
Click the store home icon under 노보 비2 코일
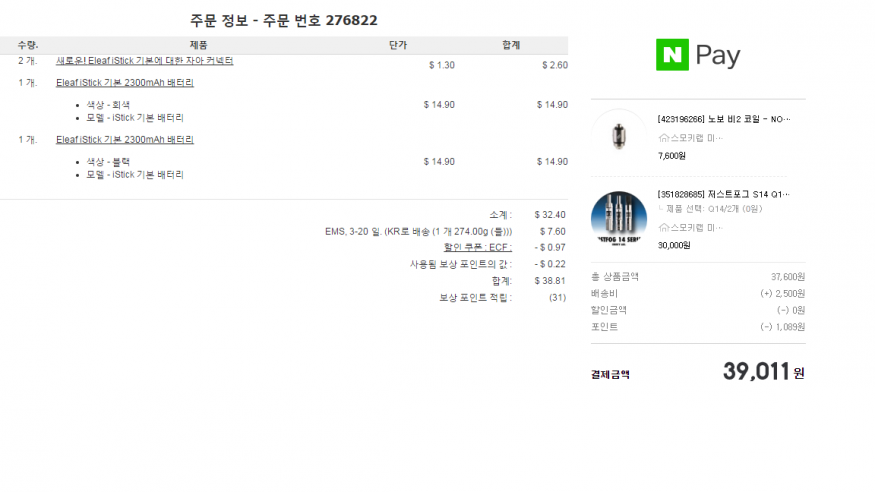click(663, 136)
